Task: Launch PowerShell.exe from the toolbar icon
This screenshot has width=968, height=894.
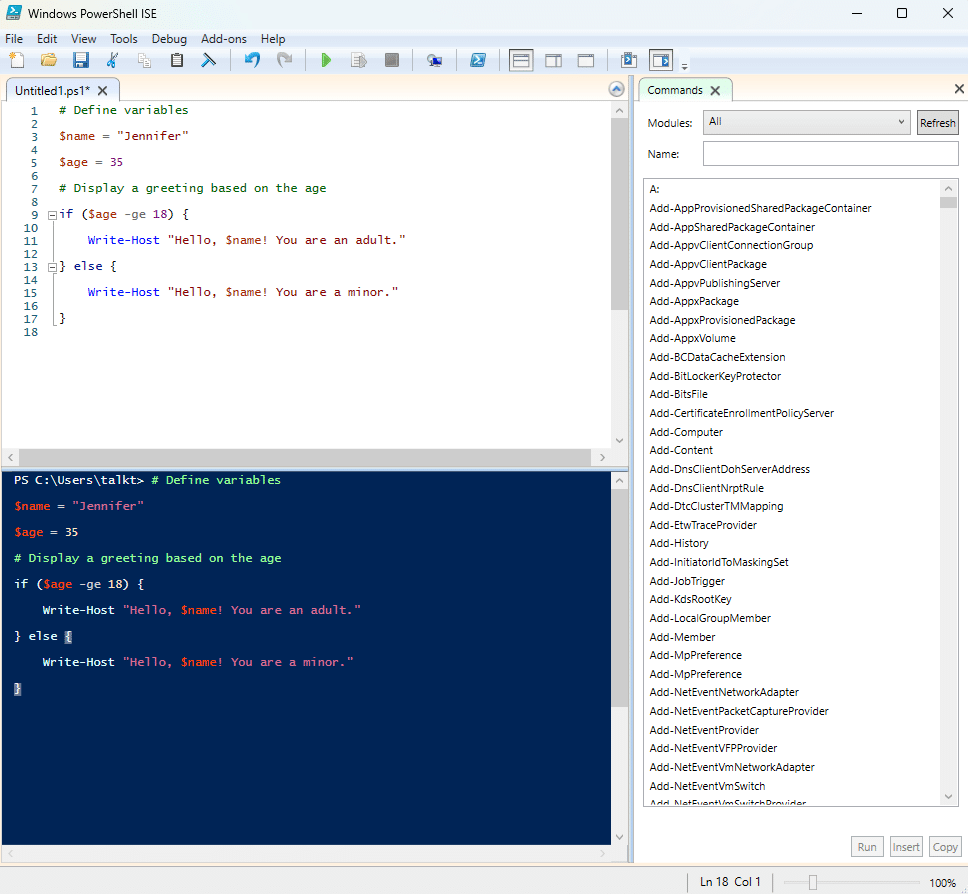Action: coord(479,61)
